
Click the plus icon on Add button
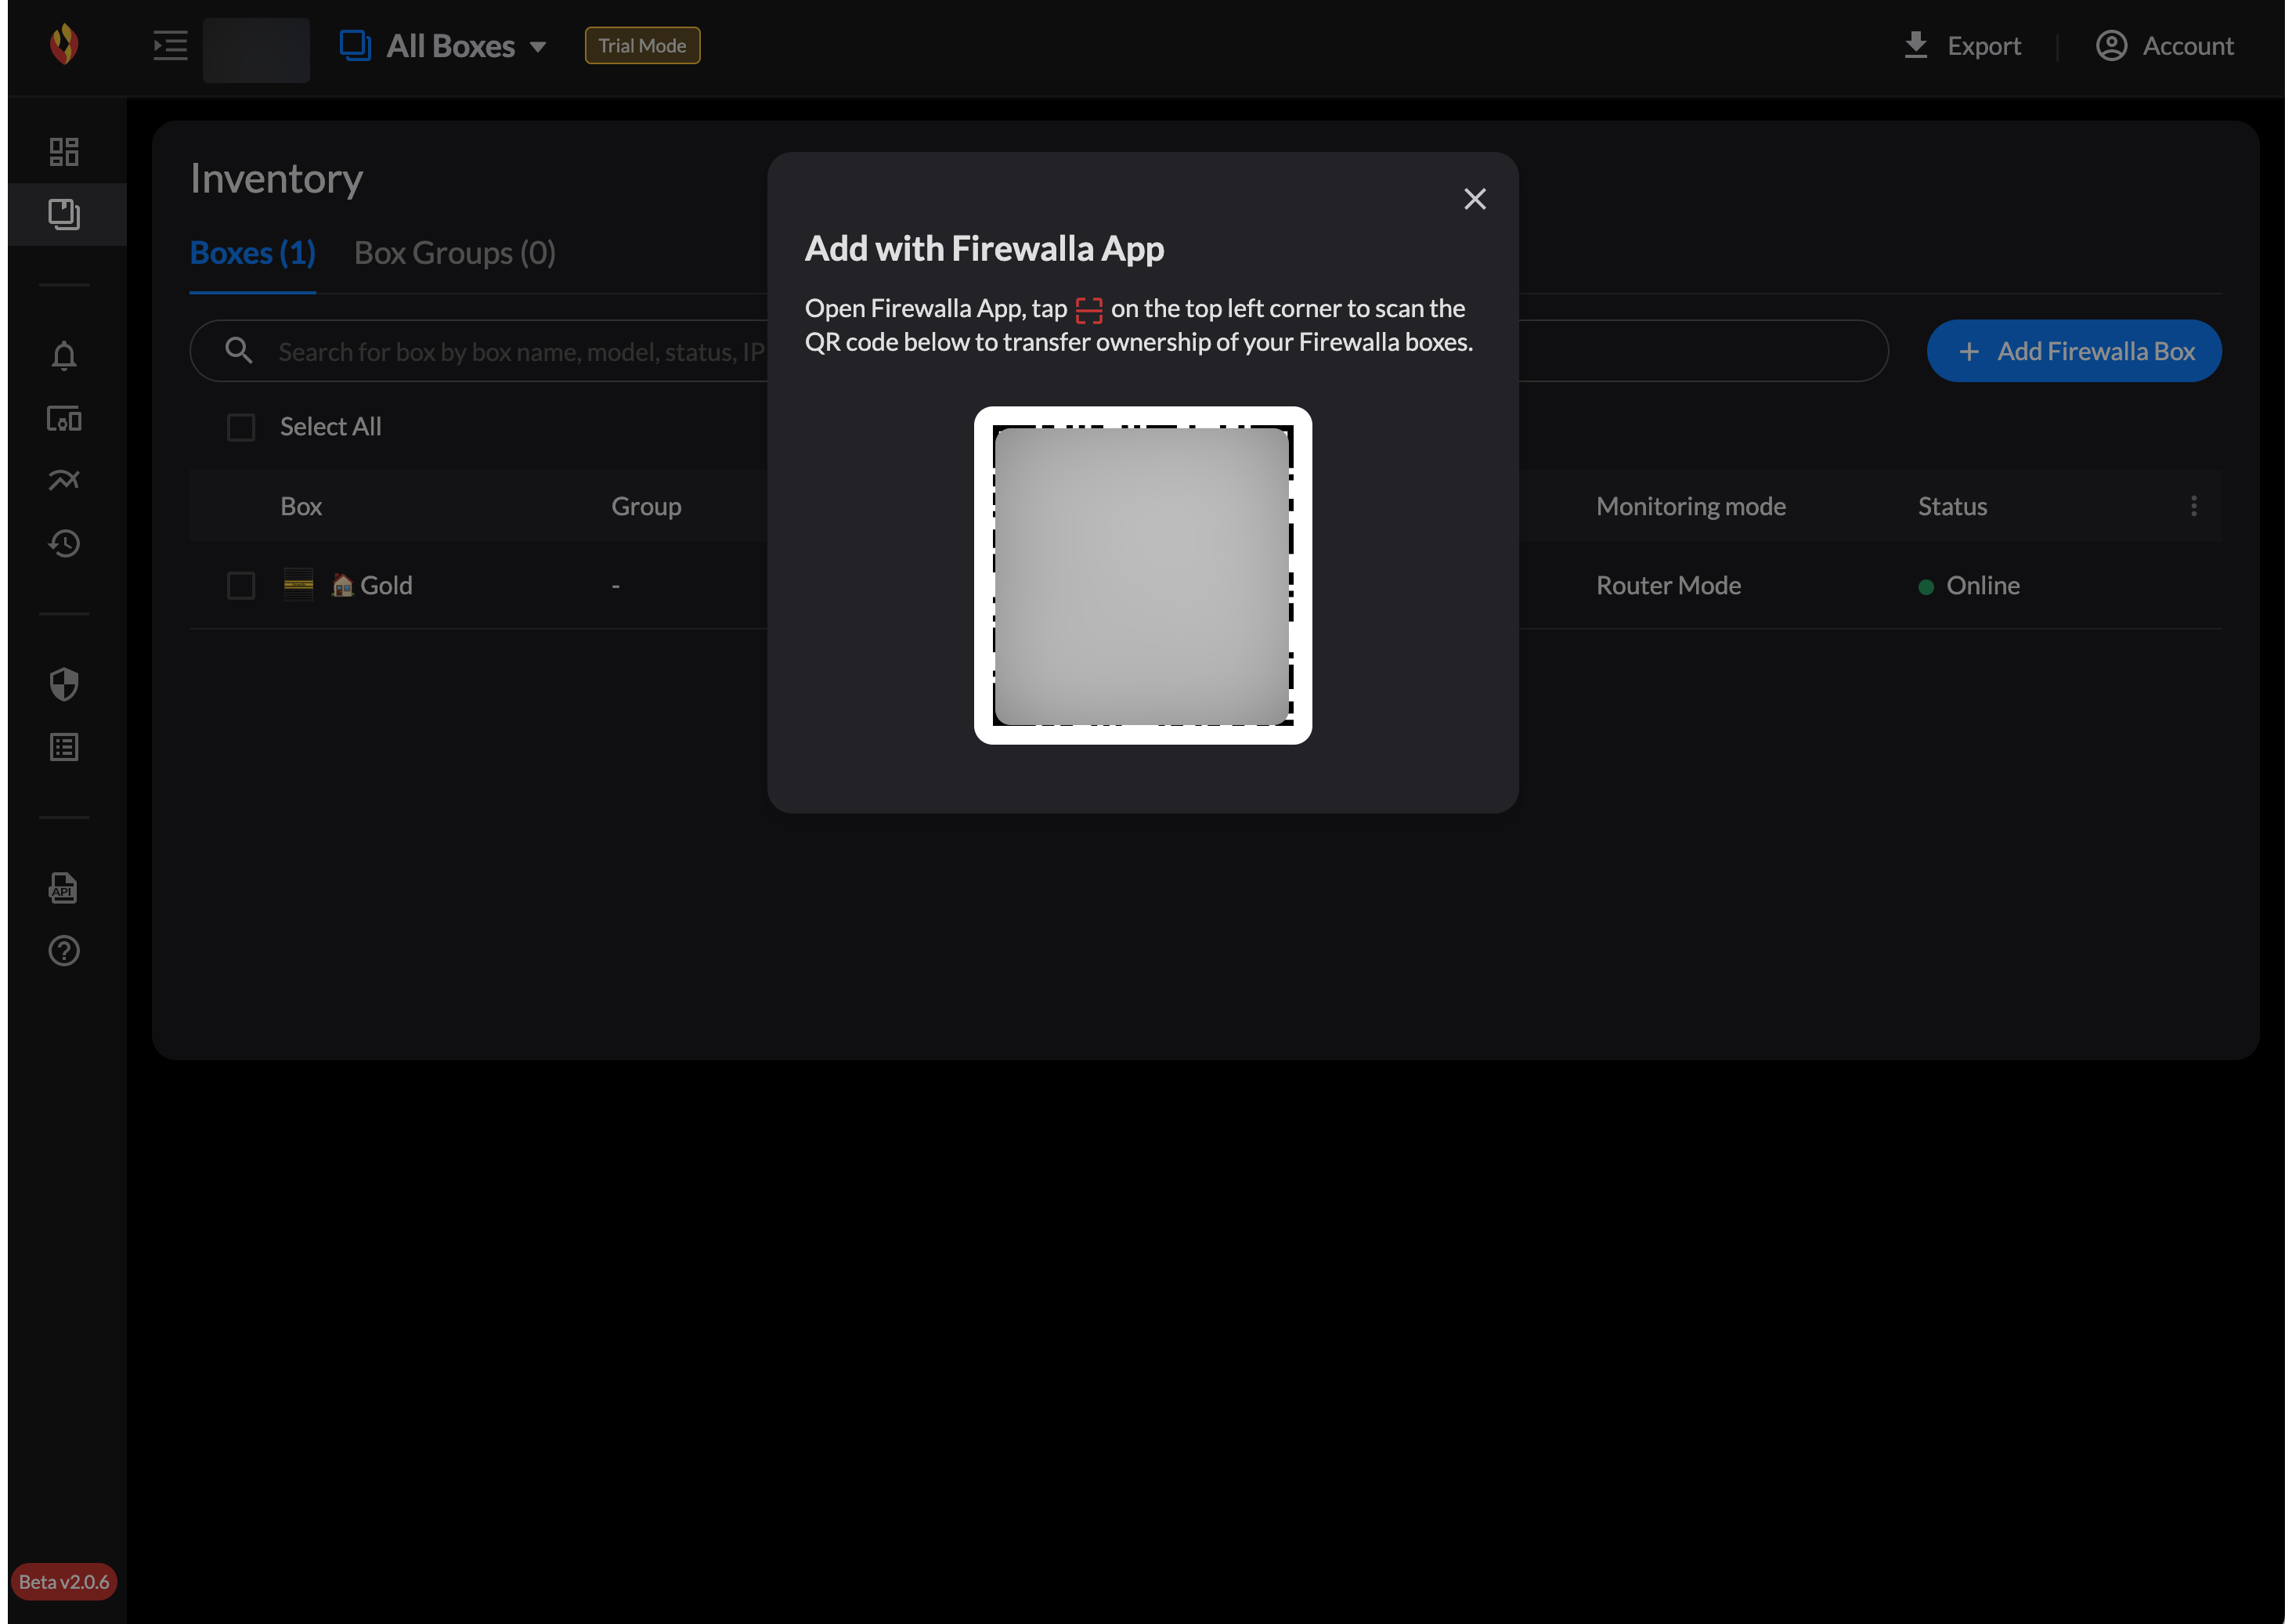click(1968, 352)
